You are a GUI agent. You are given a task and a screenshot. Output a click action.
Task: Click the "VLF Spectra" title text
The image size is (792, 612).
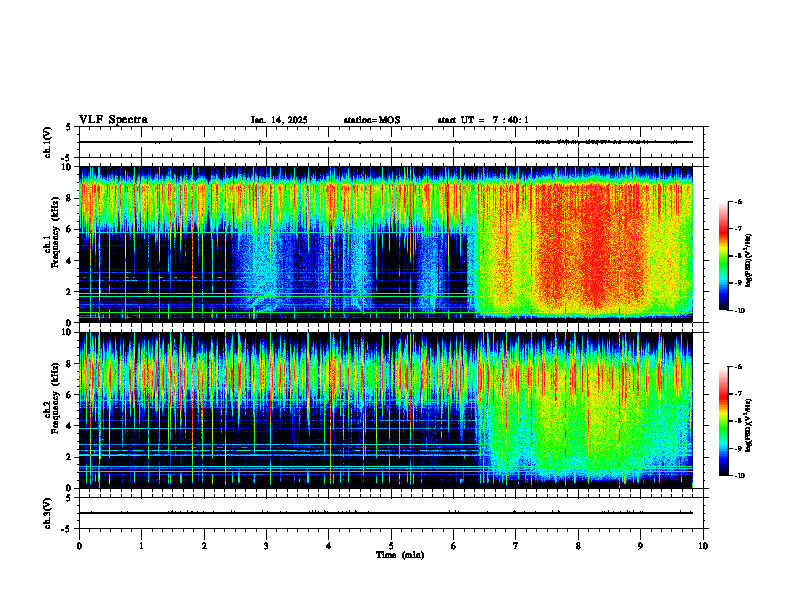(113, 120)
